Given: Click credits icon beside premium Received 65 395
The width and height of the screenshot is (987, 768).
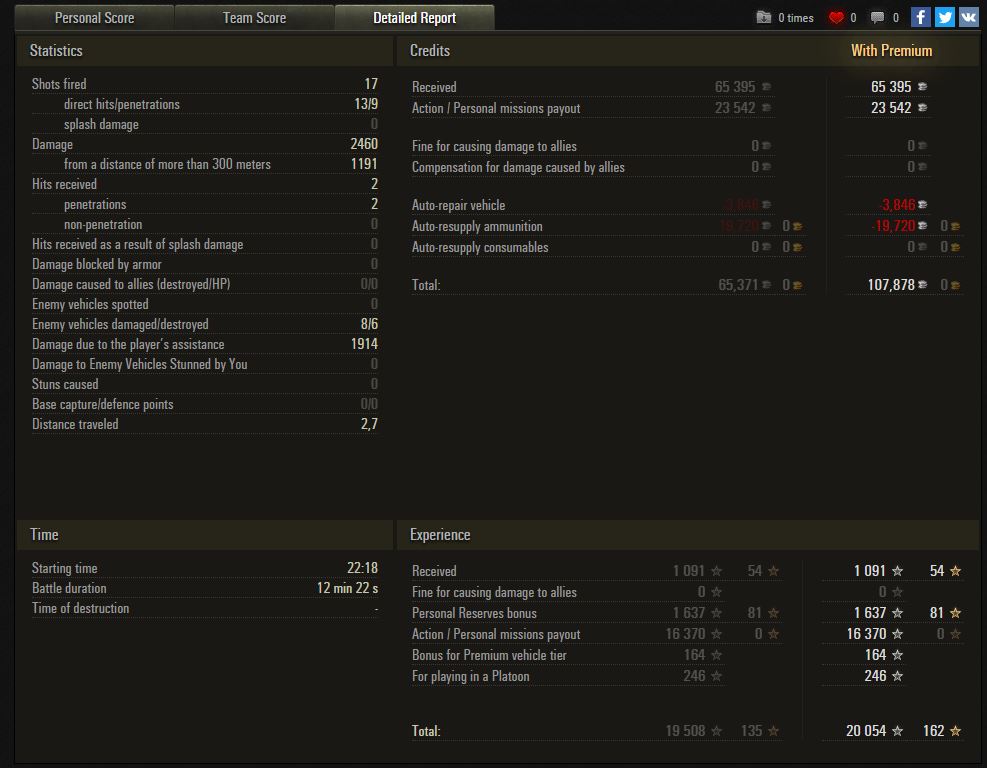Looking at the screenshot, I should tap(922, 86).
